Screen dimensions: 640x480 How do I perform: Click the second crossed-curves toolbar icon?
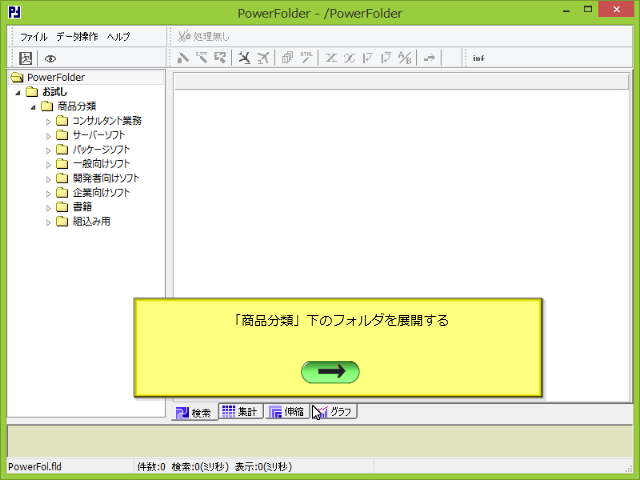(x=349, y=58)
